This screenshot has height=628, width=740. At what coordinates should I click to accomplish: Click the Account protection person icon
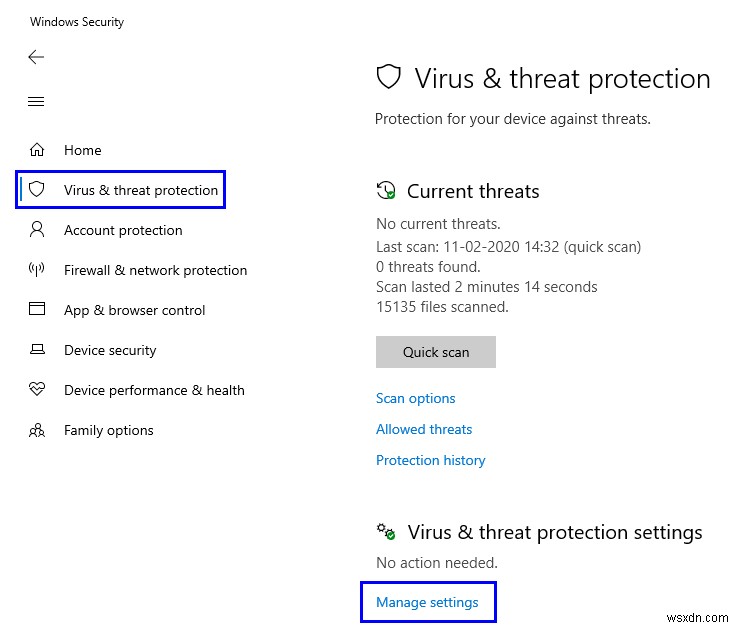(x=37, y=230)
